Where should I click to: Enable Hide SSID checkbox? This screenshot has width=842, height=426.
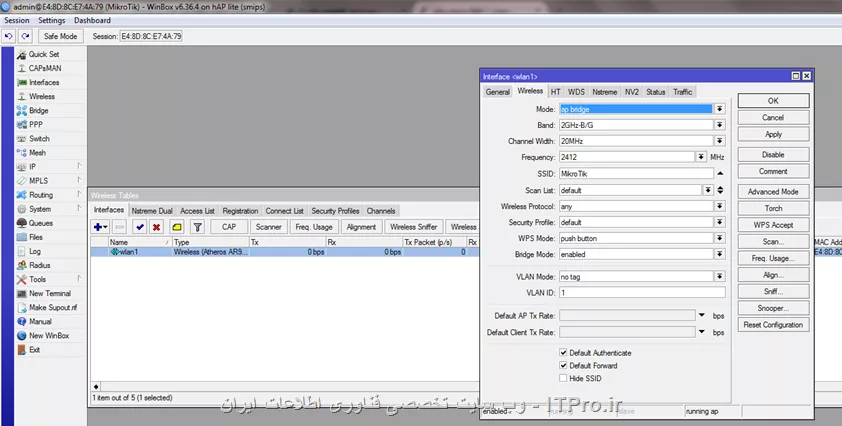point(563,378)
